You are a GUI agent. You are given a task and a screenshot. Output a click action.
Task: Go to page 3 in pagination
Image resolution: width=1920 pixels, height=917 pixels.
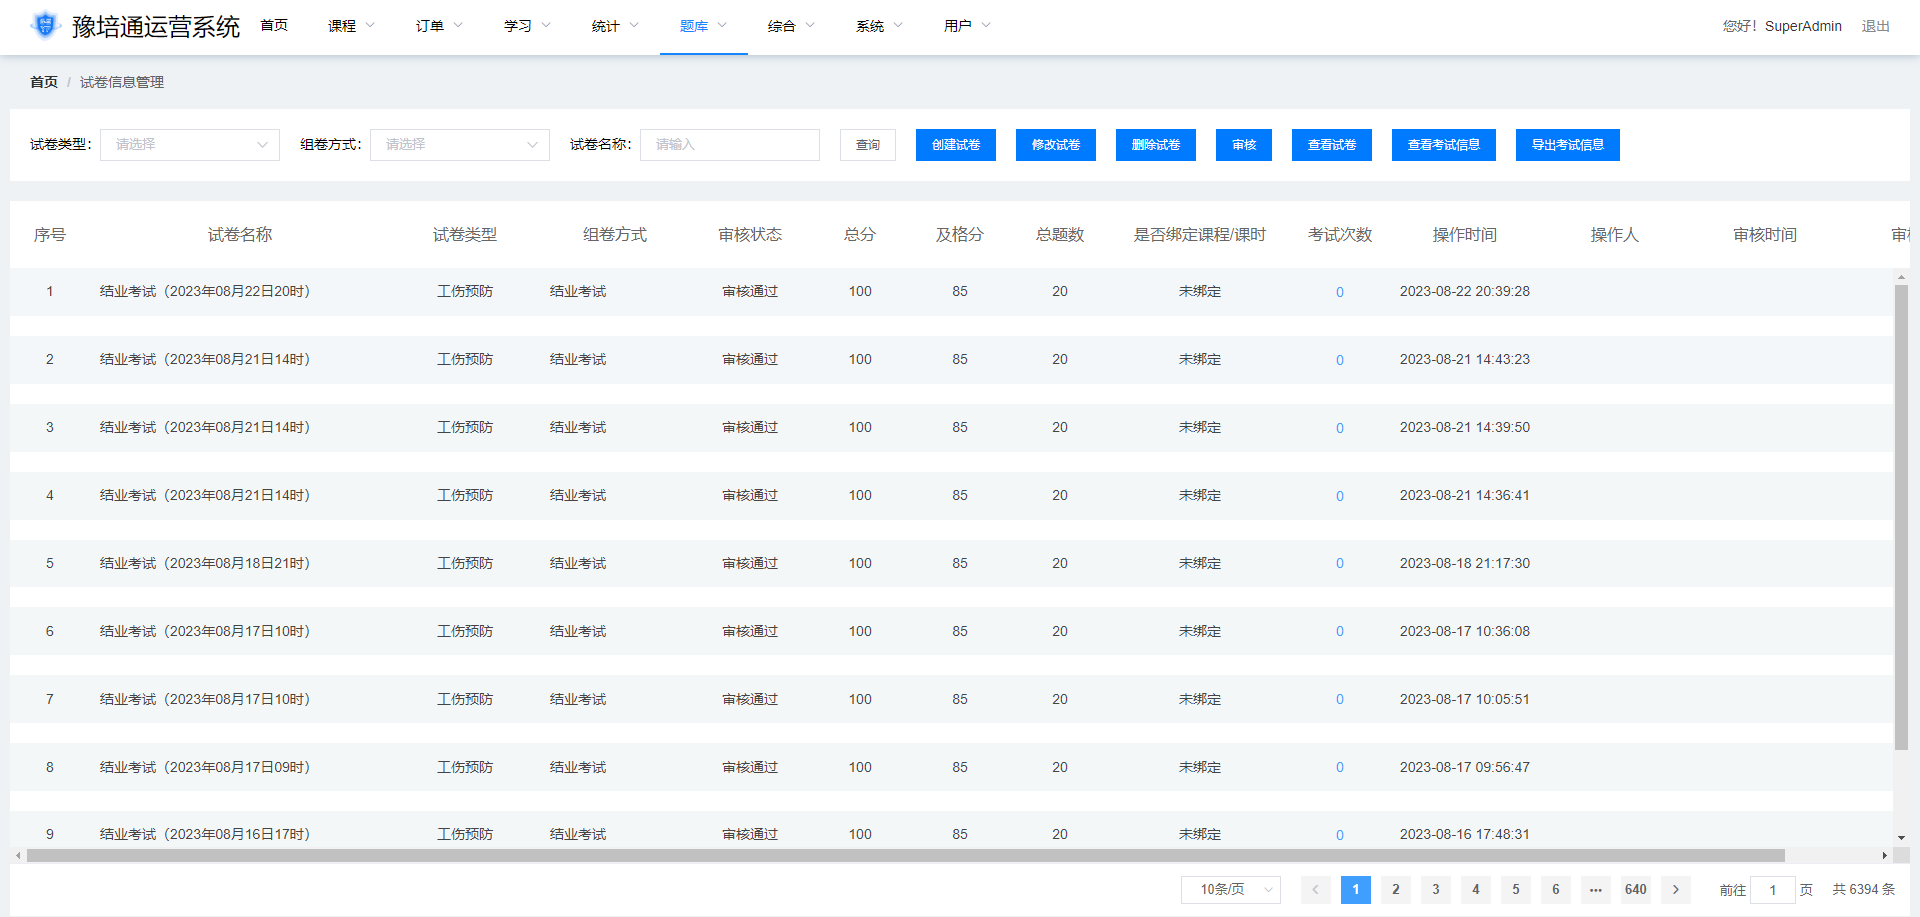pos(1436,889)
